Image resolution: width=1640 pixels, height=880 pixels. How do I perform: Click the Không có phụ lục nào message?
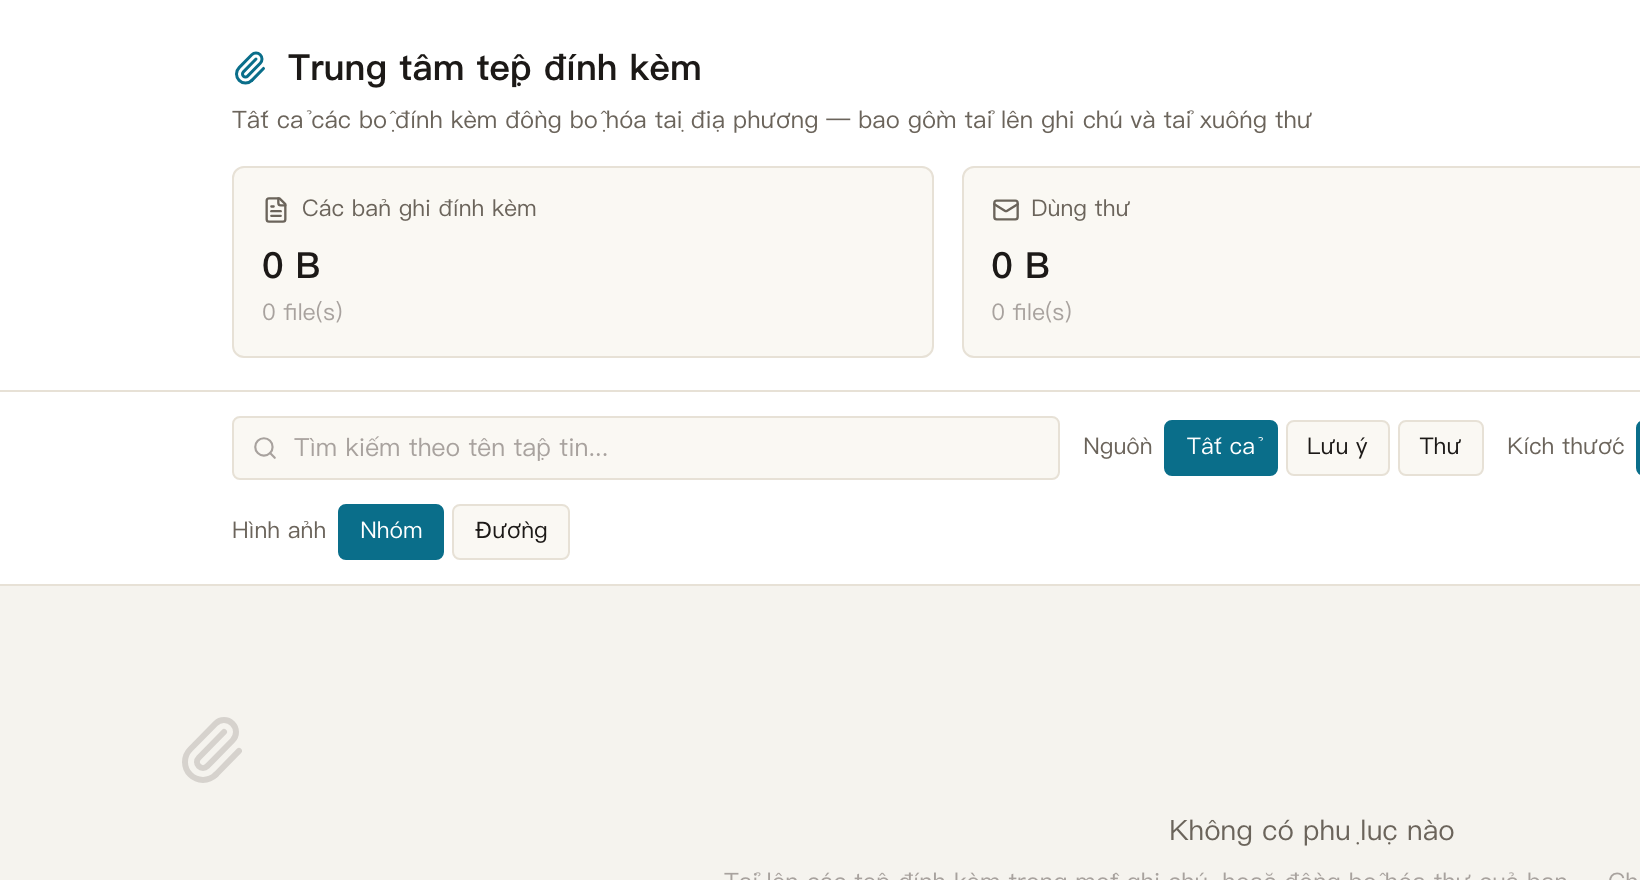click(x=1311, y=831)
